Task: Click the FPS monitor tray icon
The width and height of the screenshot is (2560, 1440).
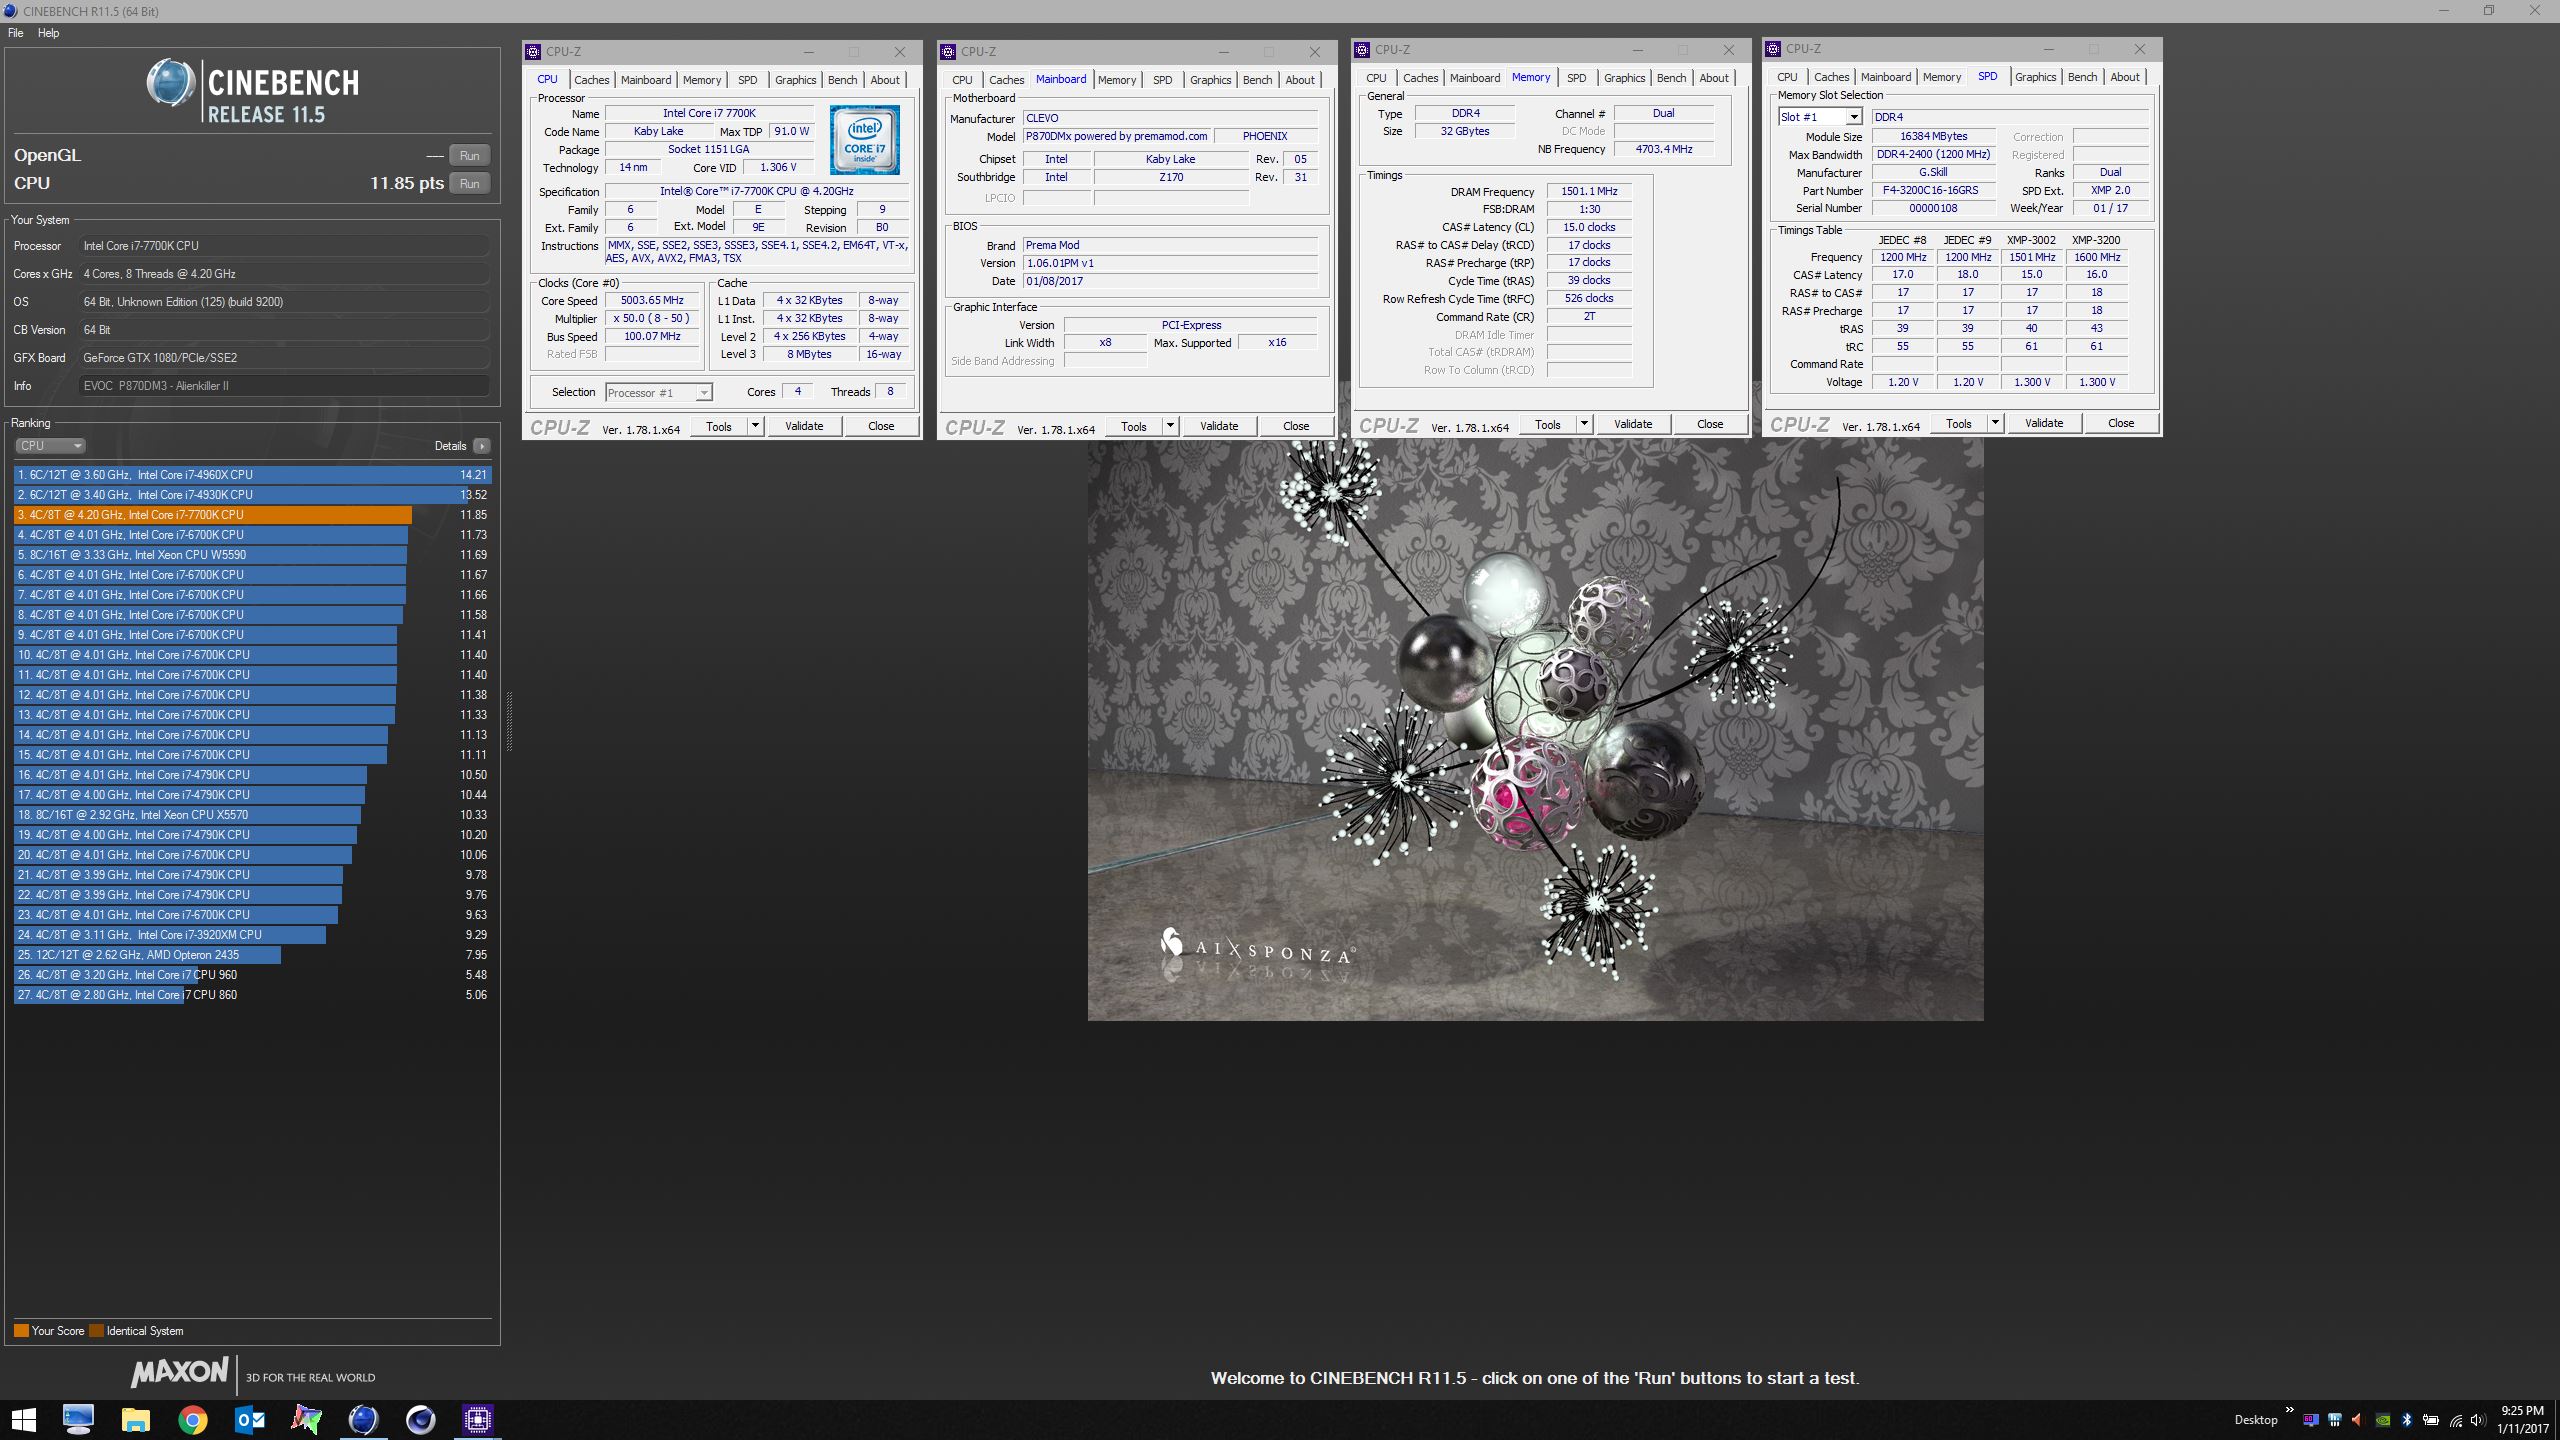Action: click(2310, 1420)
